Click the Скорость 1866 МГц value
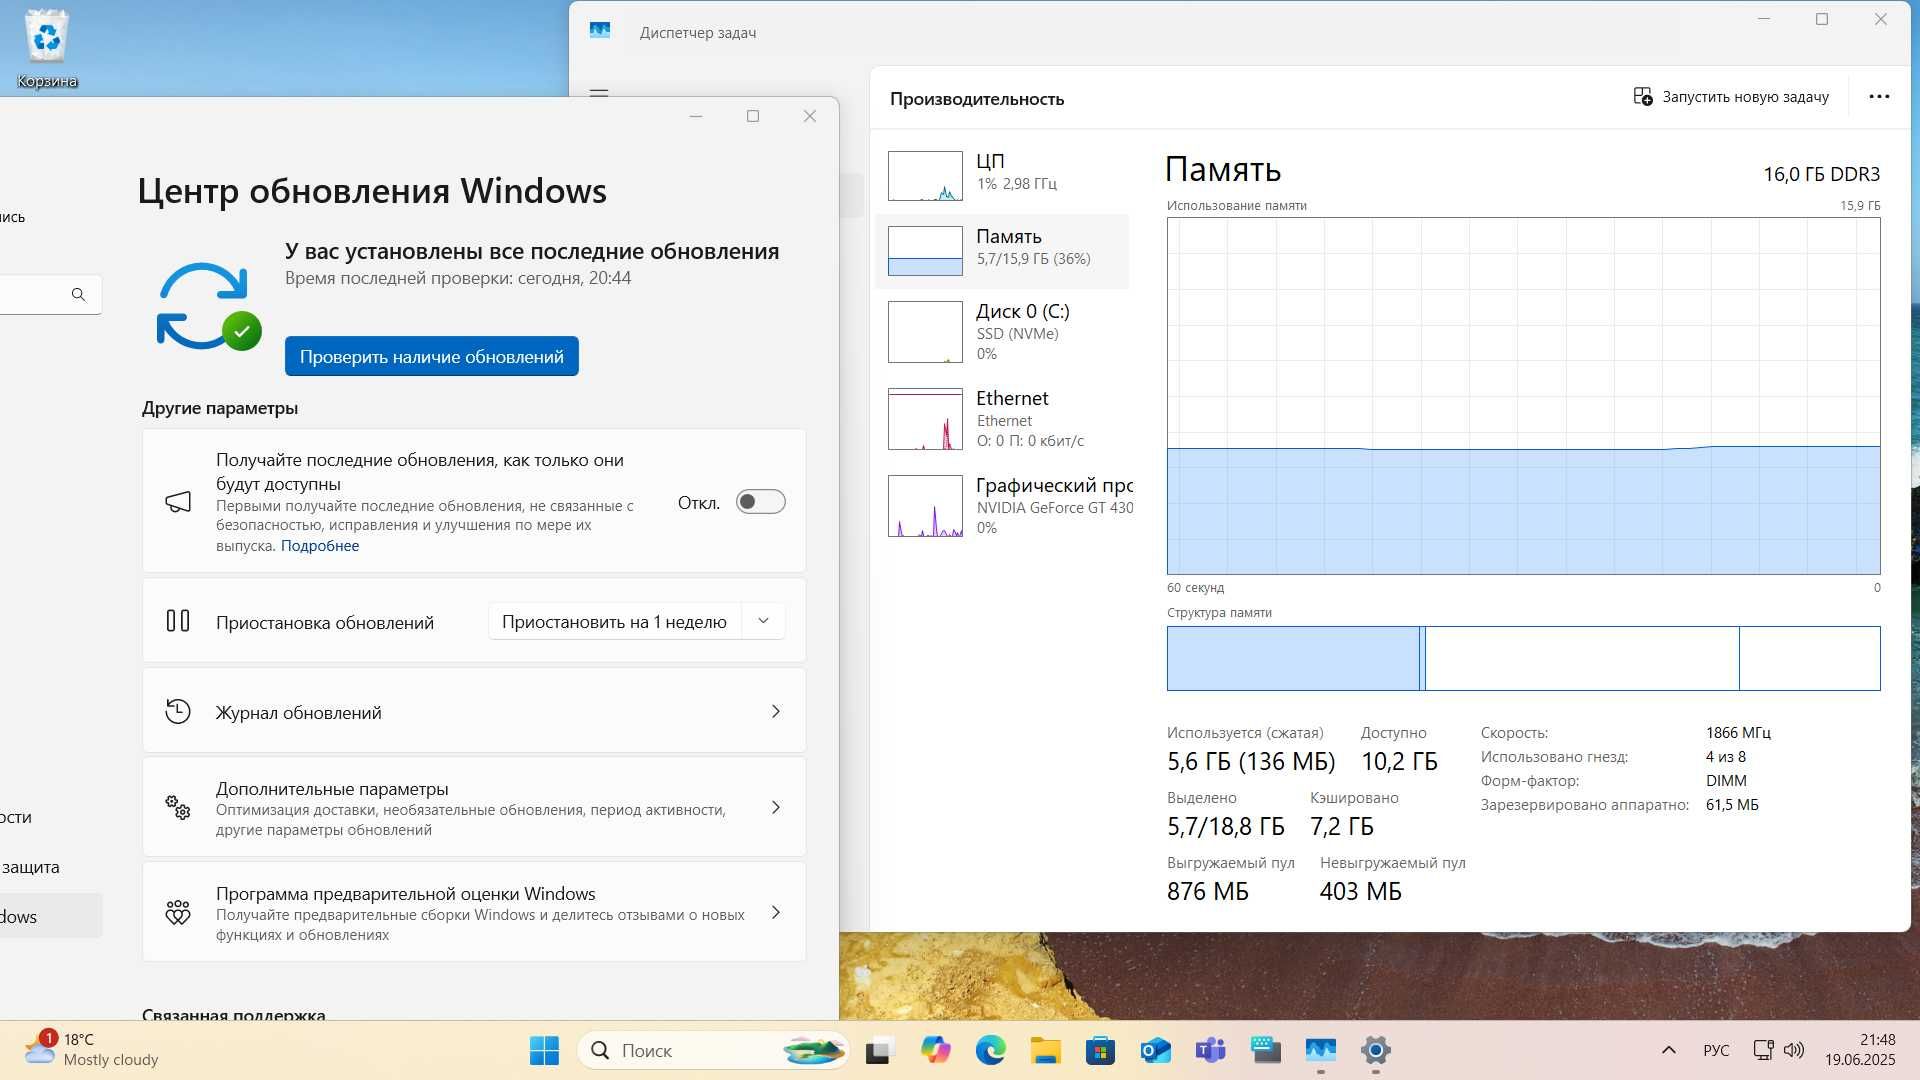1920x1080 pixels. tap(1738, 732)
